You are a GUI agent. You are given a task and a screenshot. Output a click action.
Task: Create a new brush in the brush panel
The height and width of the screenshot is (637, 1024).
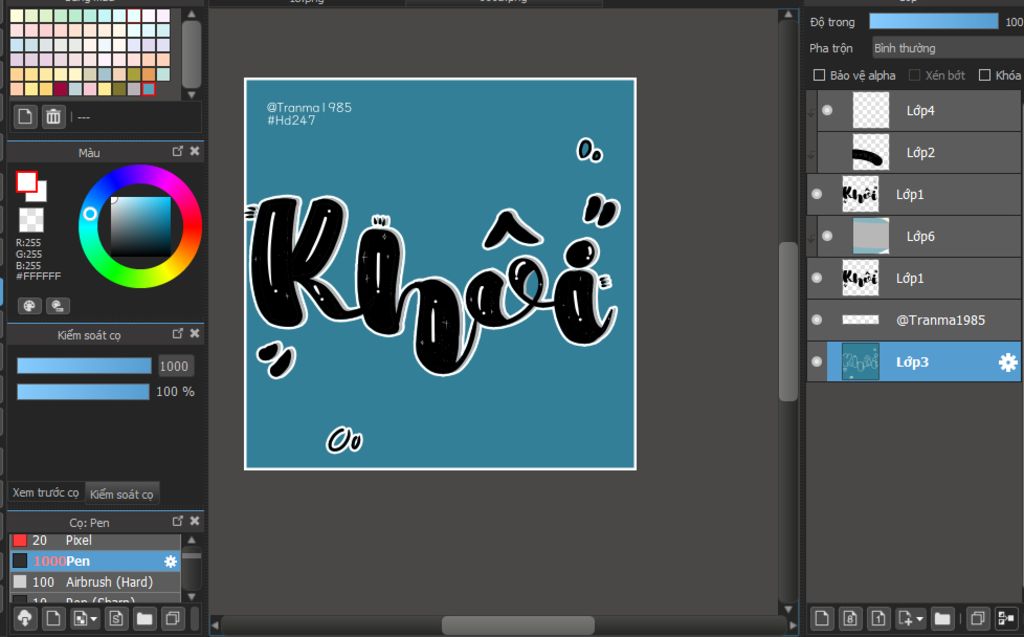(x=53, y=618)
